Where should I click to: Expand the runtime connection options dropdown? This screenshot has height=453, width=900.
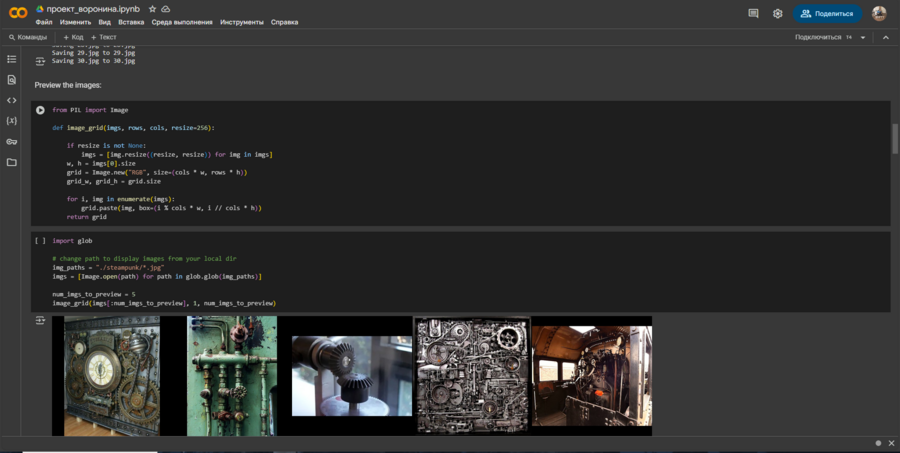pos(863,37)
